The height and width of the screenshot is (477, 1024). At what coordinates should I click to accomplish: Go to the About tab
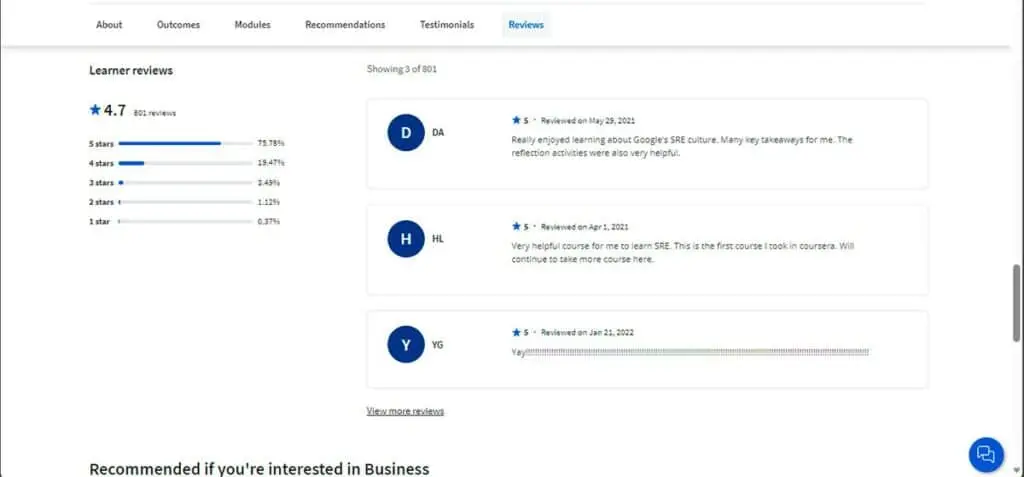(x=109, y=25)
